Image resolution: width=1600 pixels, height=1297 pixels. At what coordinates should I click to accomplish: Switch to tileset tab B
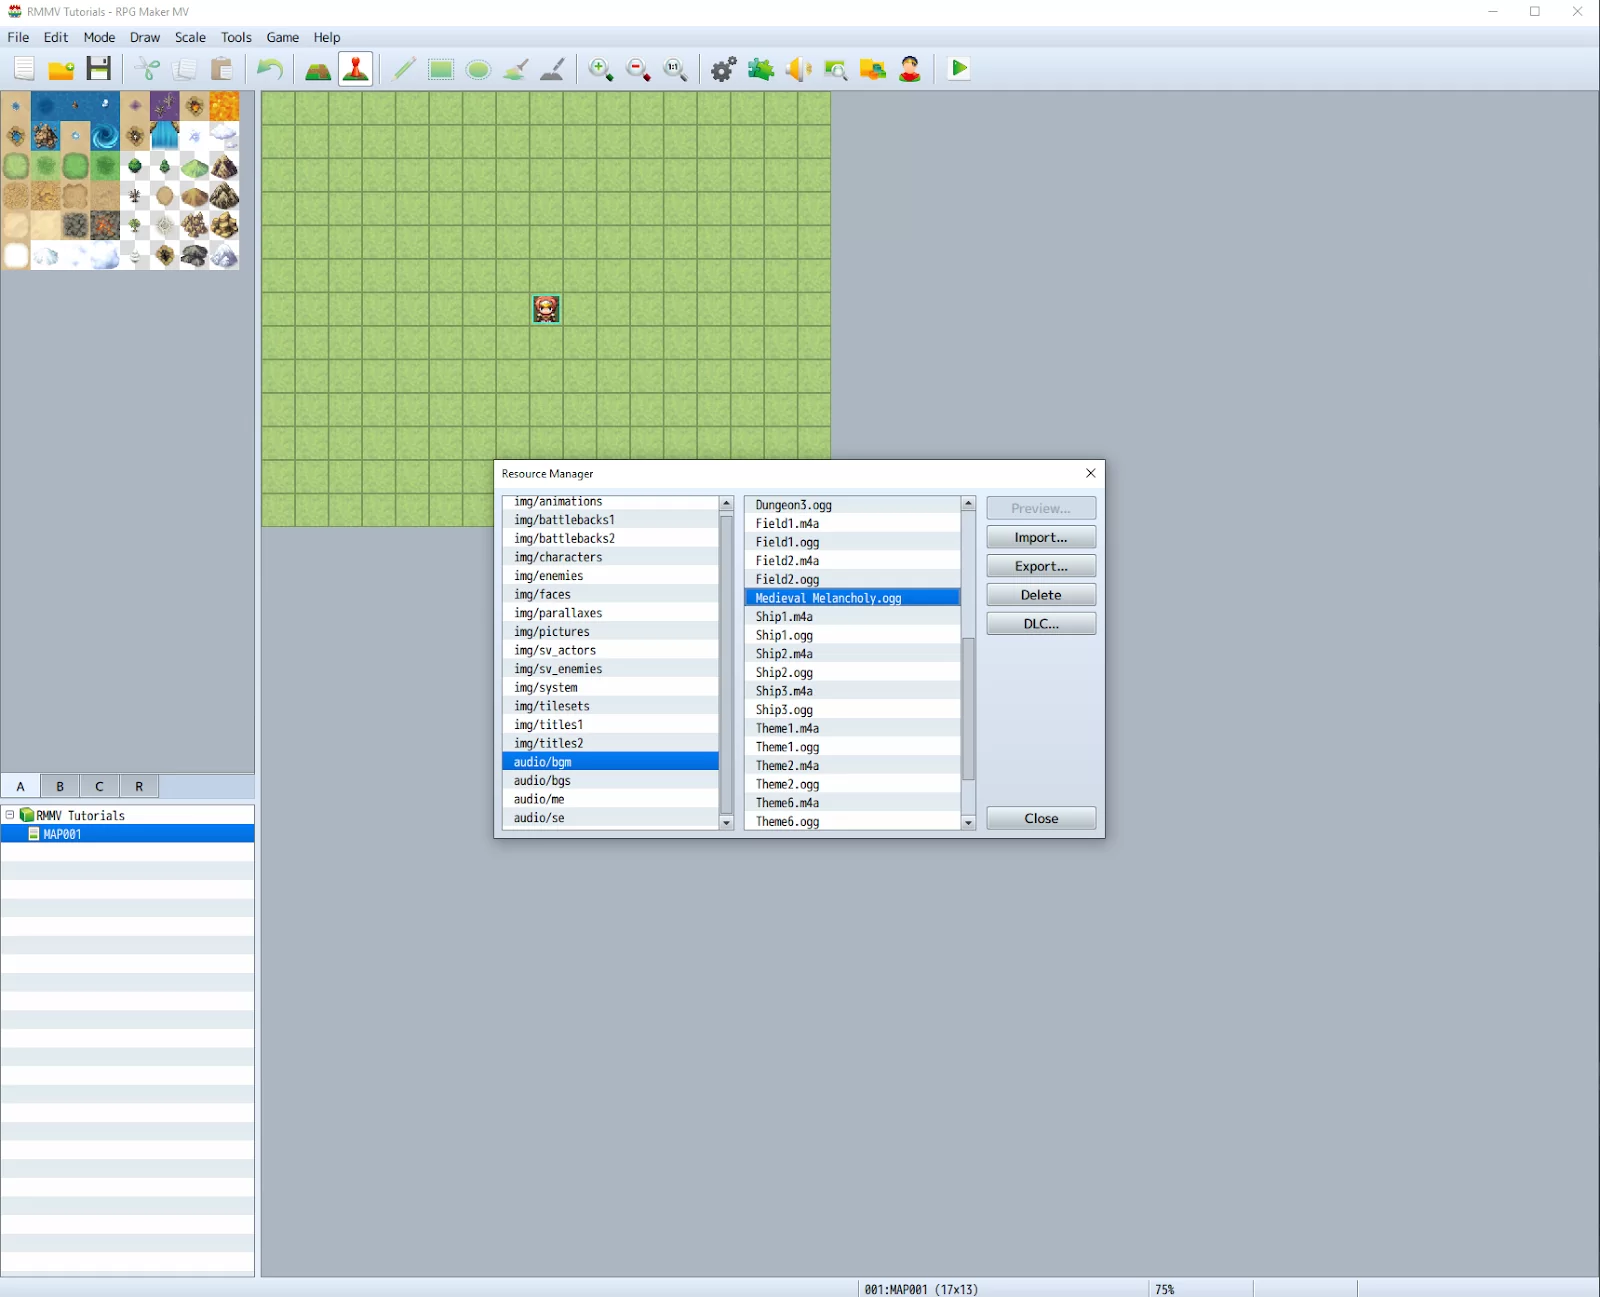pos(60,786)
